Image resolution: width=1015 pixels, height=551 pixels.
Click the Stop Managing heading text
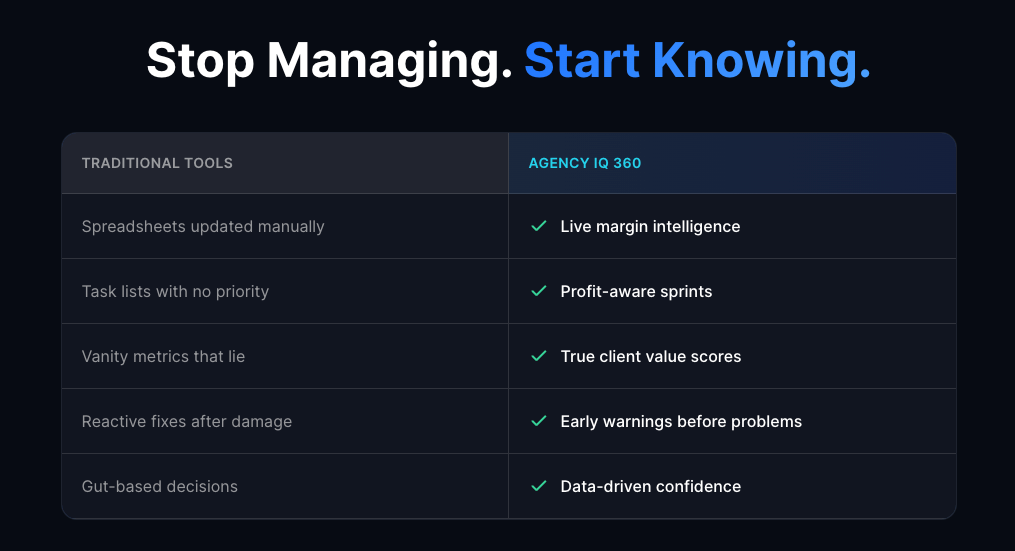tap(329, 61)
